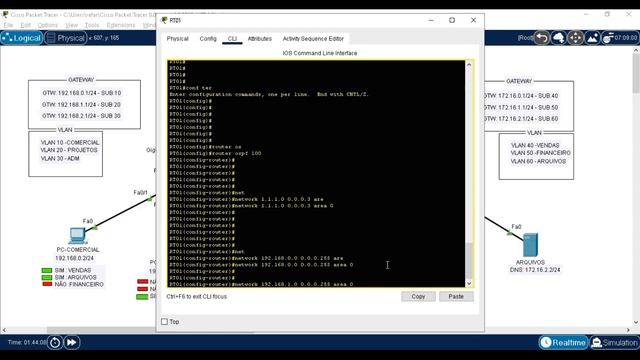Click 'GTW: 192.168.2.1/24 - SUB 30' text
The image size is (640, 360).
coord(81,116)
